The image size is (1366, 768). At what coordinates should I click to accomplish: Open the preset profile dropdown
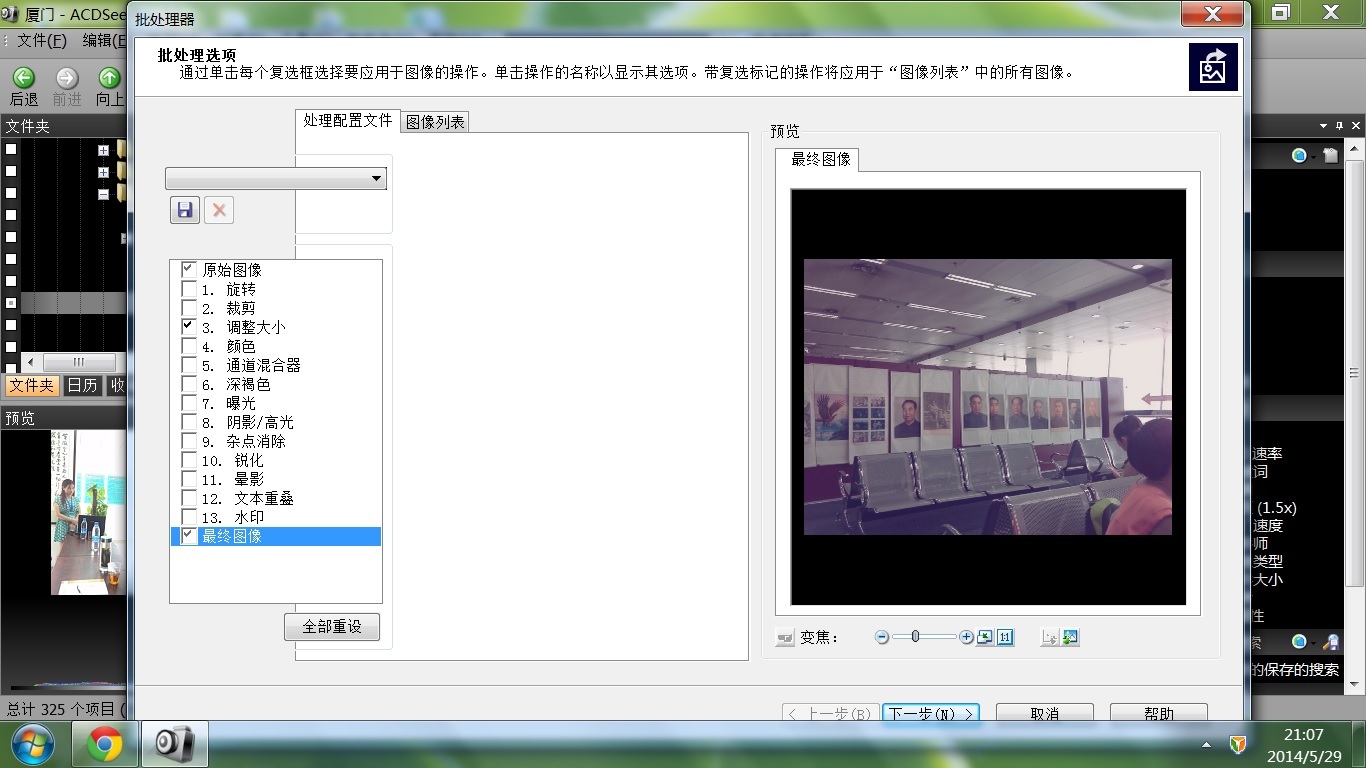(276, 178)
